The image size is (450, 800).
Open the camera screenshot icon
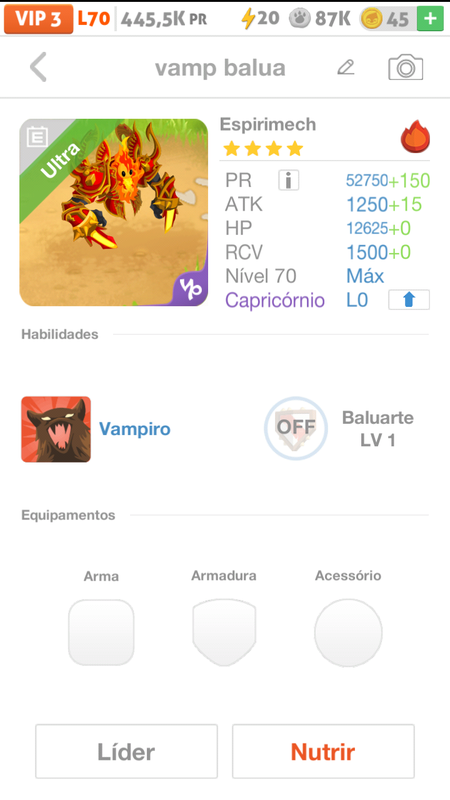point(406,67)
